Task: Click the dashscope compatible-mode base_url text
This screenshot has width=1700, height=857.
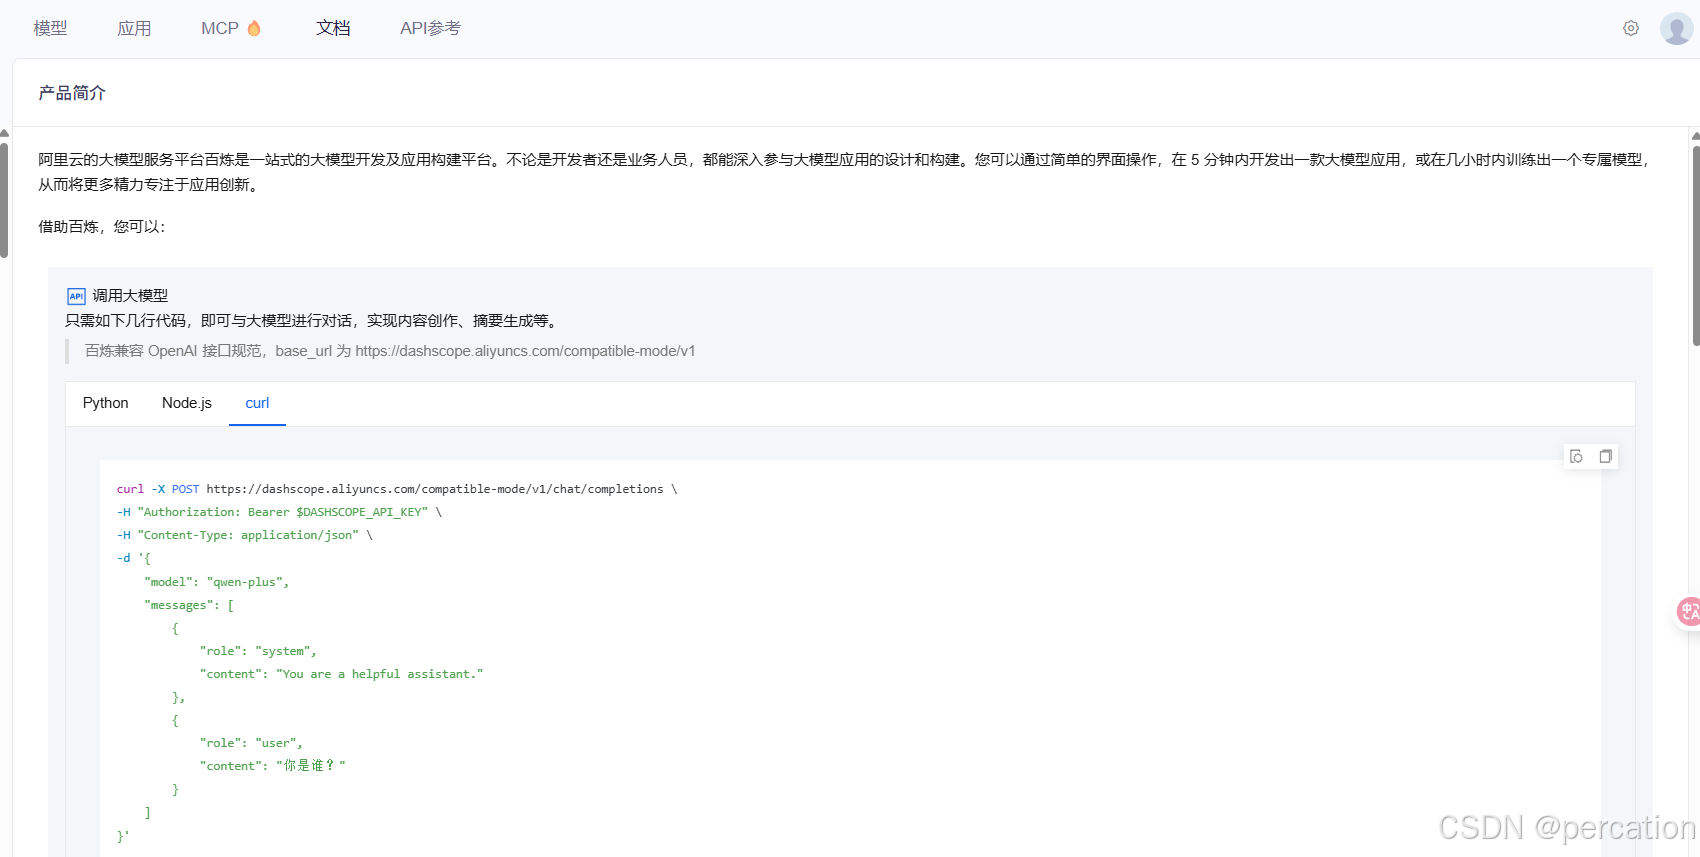Action: 525,351
